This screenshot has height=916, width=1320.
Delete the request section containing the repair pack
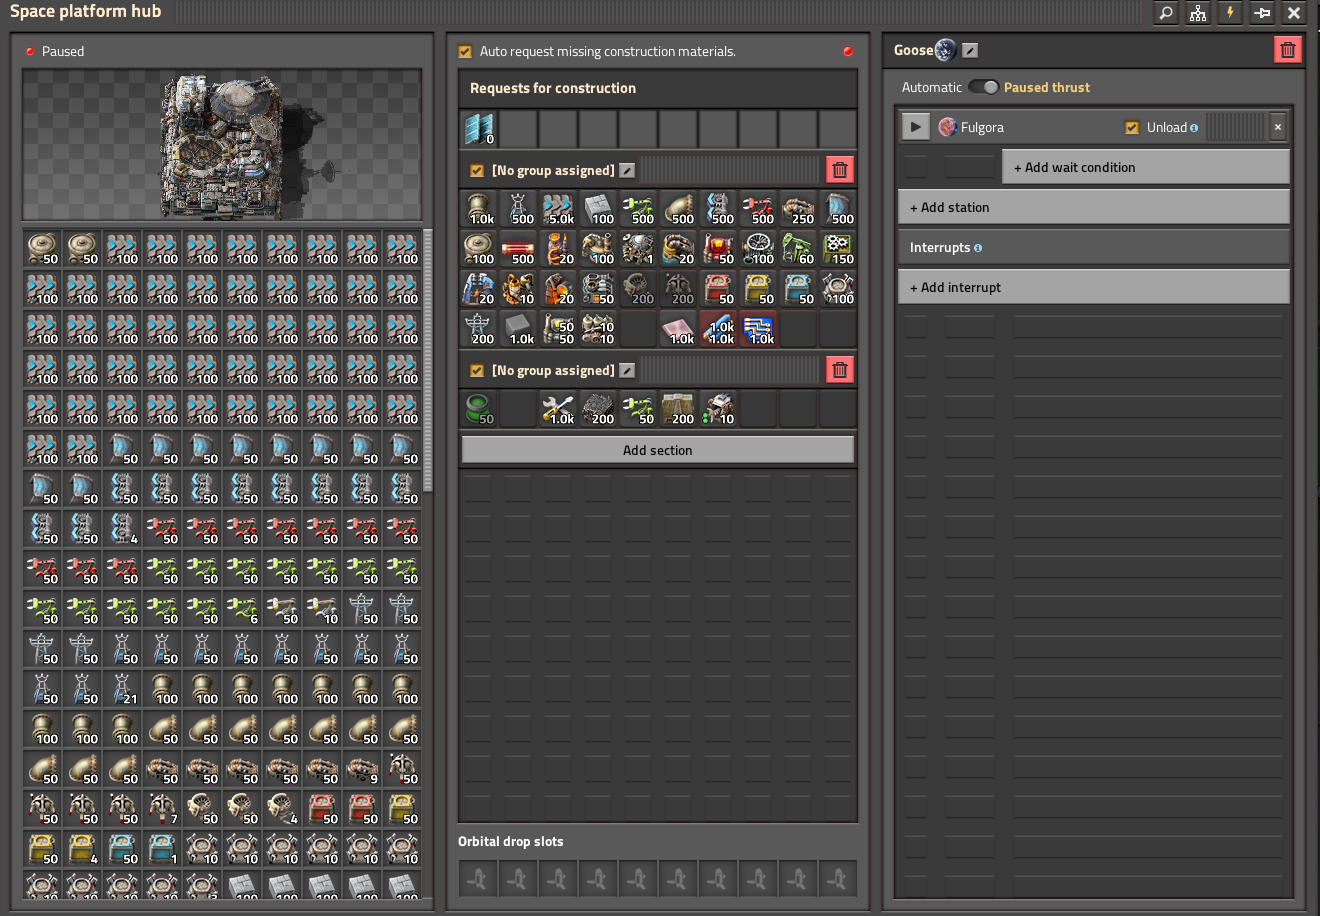[x=840, y=370]
